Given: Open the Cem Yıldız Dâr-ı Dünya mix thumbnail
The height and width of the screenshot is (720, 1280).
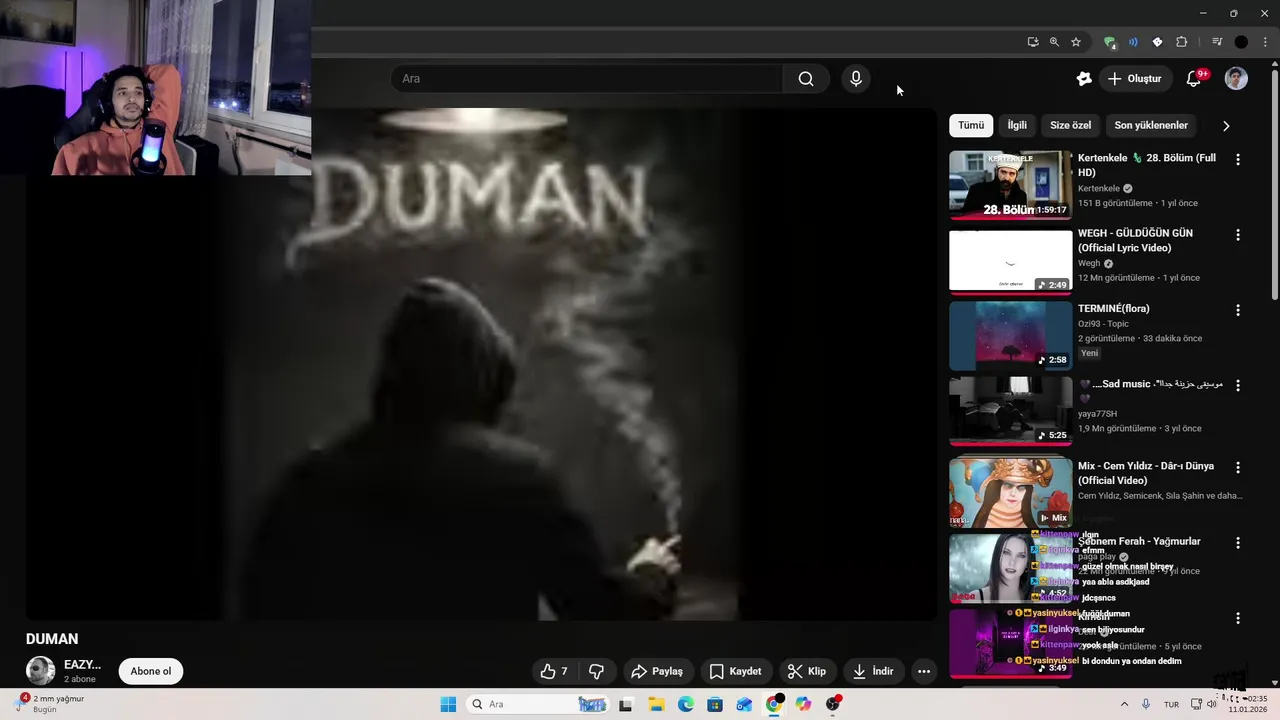Looking at the screenshot, I should (1010, 492).
